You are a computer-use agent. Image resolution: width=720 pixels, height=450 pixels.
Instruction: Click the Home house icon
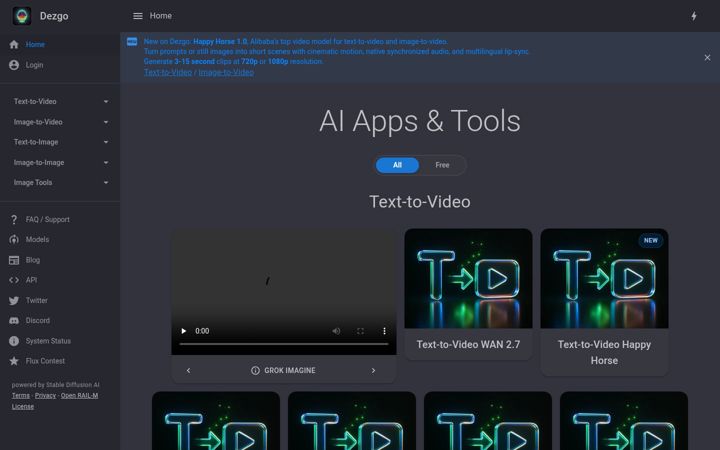(x=14, y=45)
